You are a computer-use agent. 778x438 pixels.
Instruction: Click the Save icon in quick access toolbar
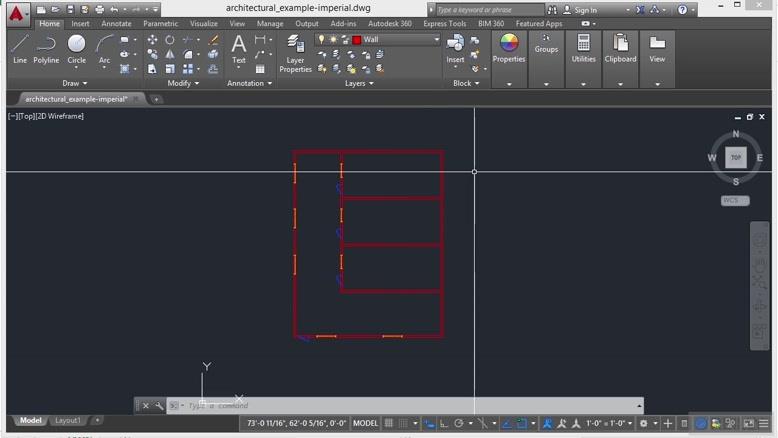[x=70, y=9]
